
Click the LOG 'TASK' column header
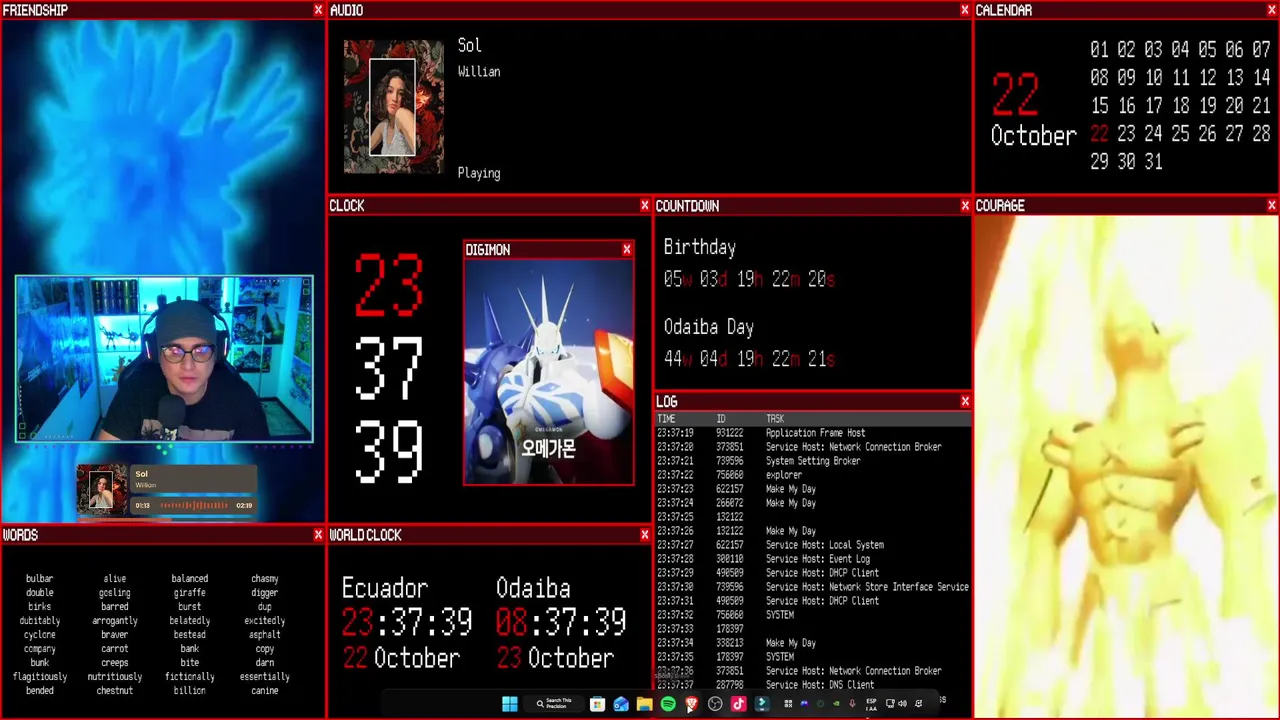tap(775, 419)
